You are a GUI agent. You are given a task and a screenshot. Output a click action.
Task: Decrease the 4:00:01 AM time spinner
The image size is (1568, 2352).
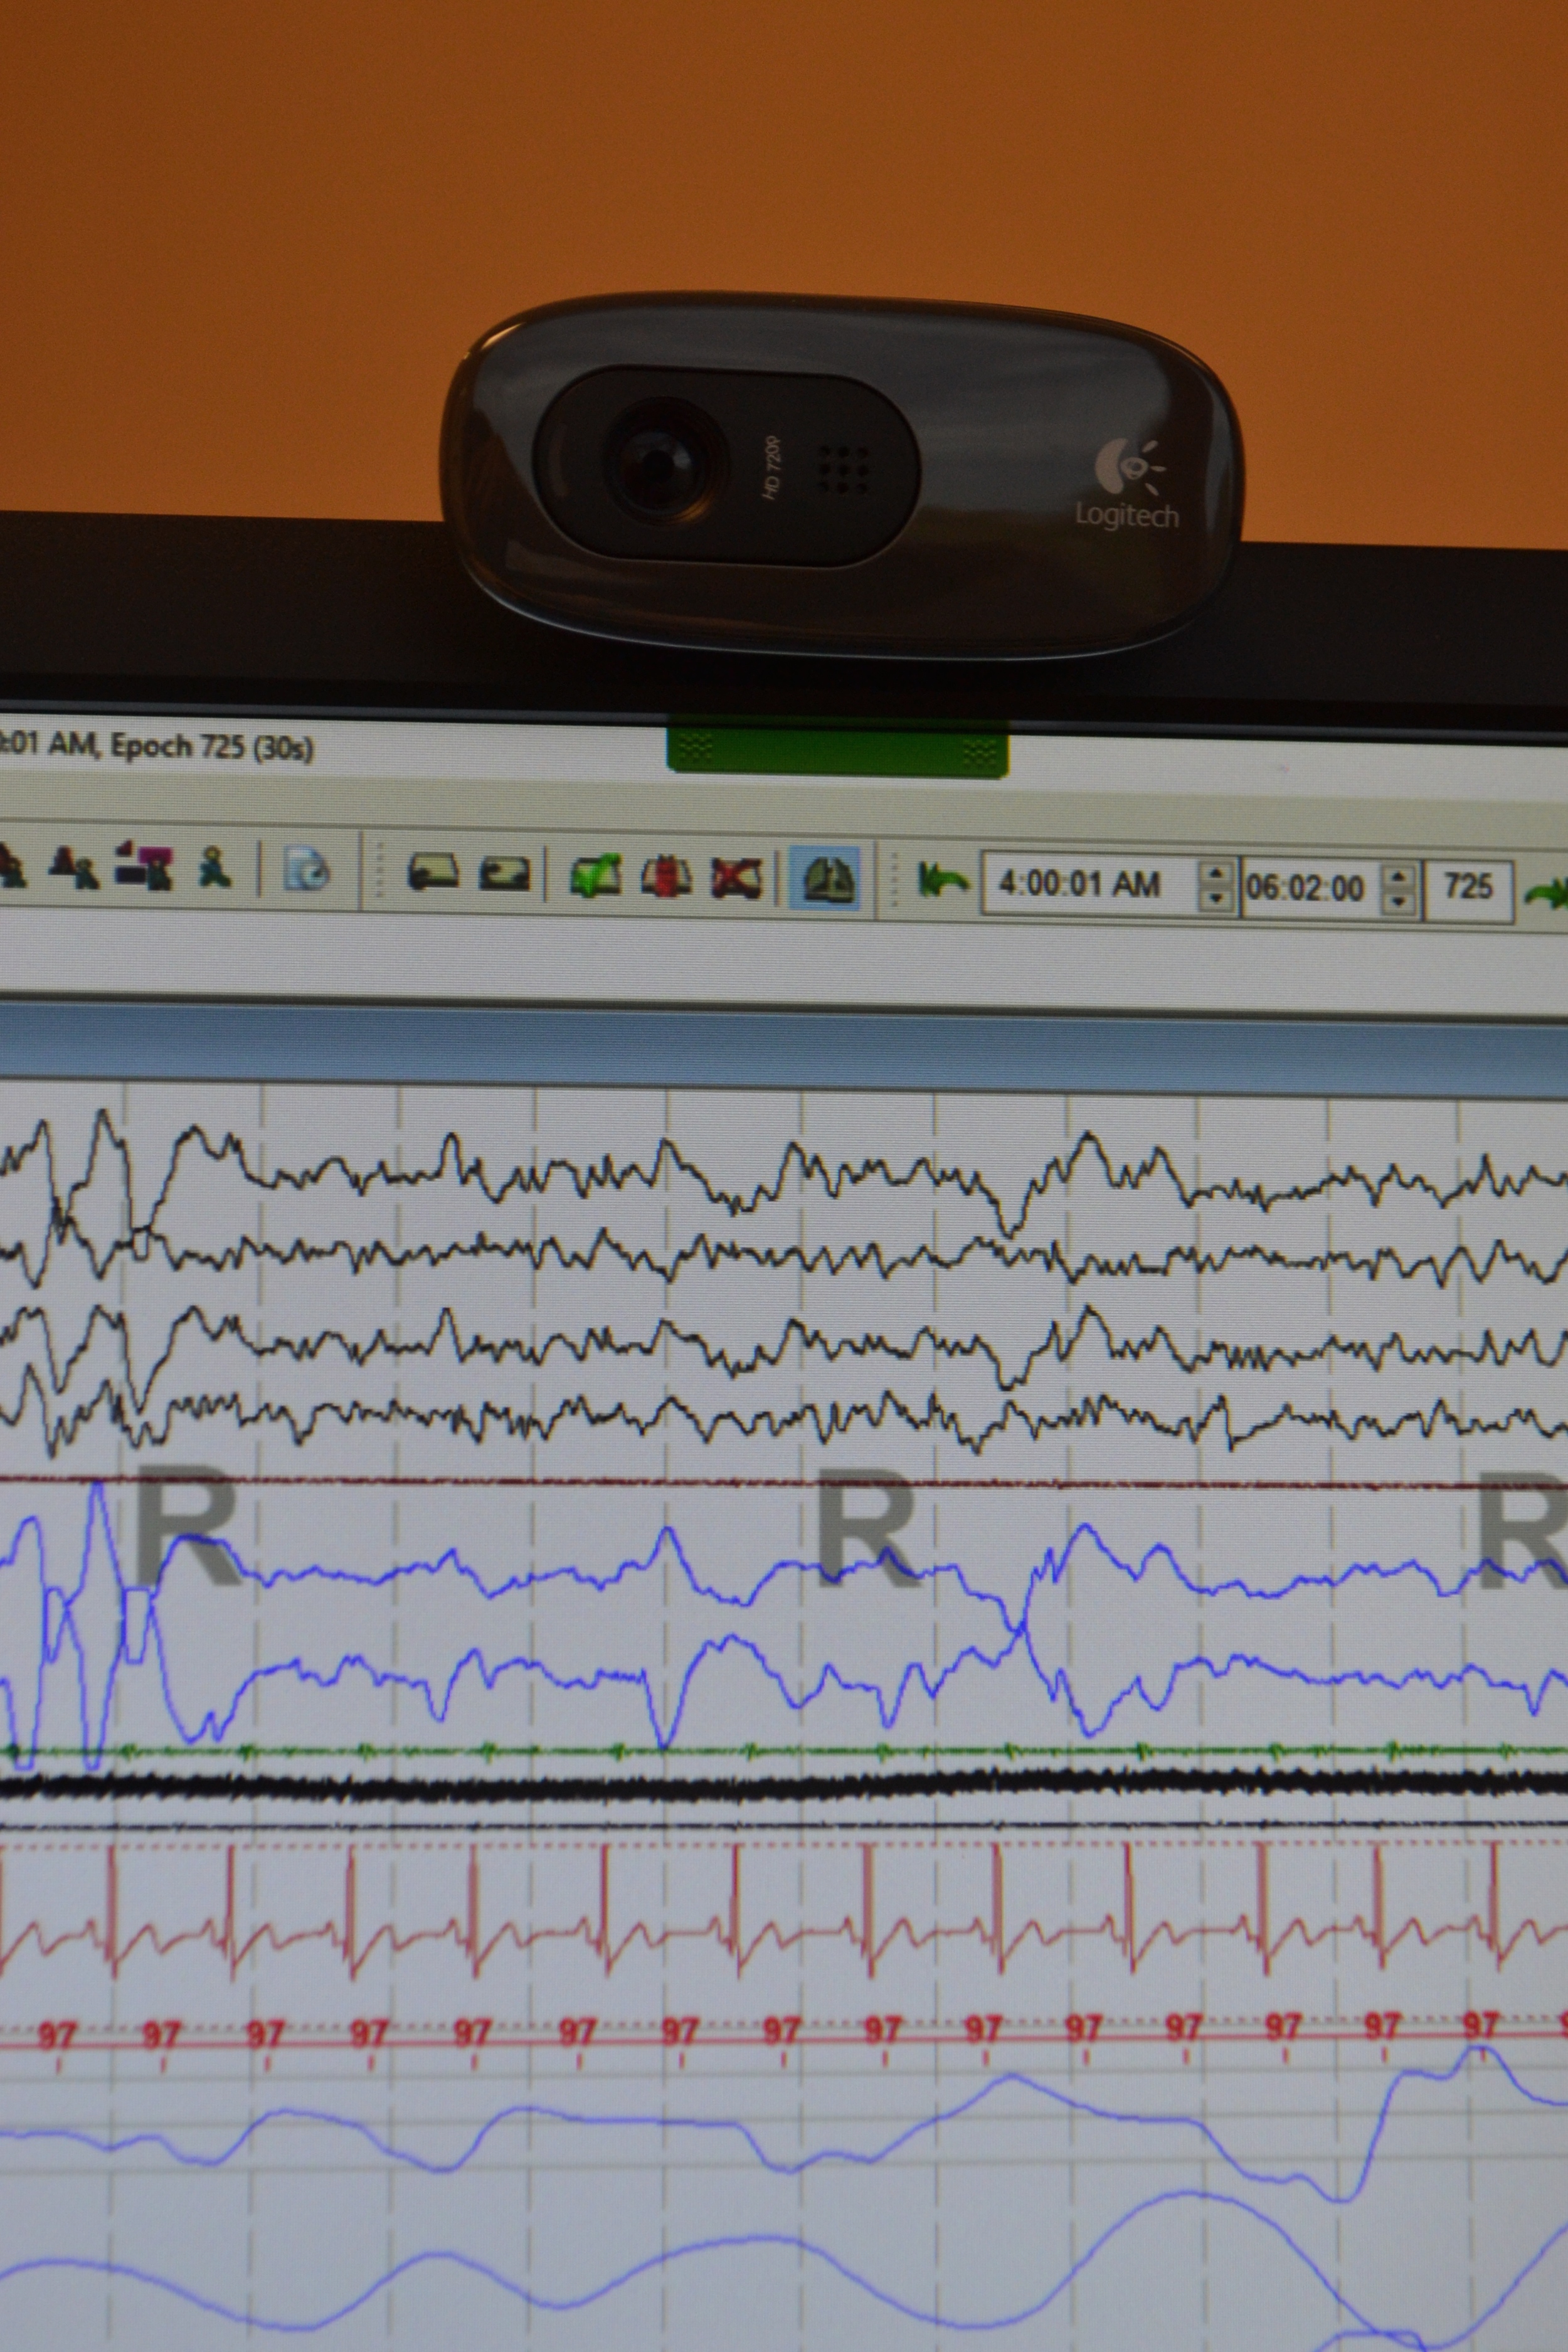[x=1216, y=898]
